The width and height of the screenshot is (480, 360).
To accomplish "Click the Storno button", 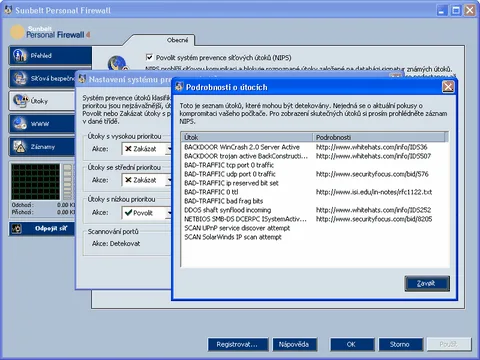I will click(x=400, y=344).
